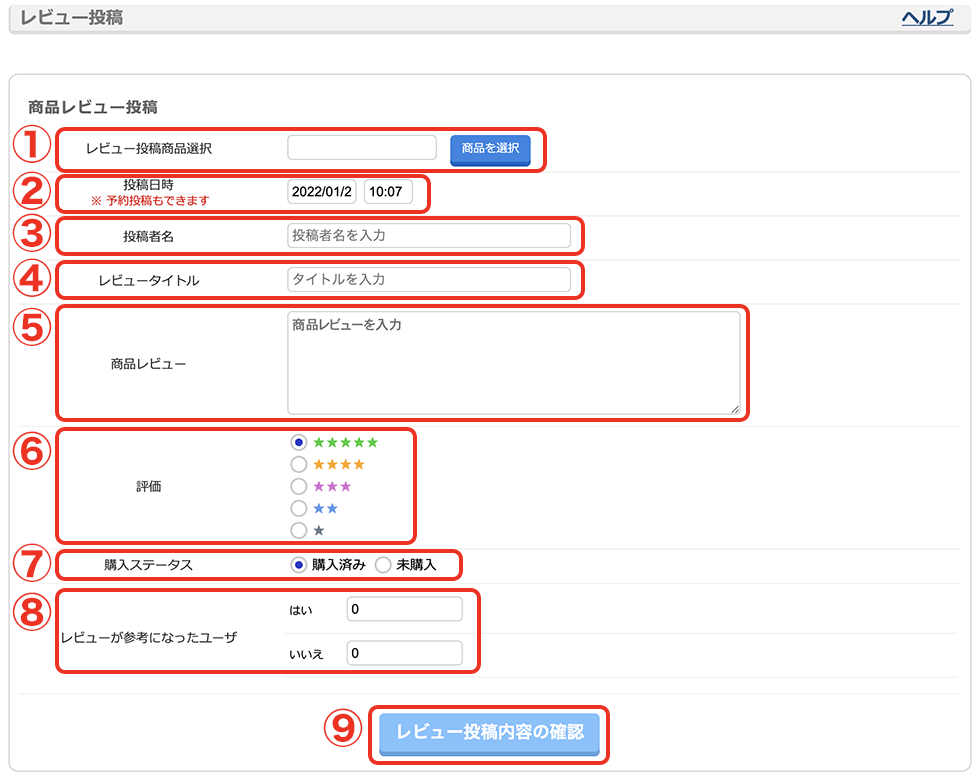The image size is (980, 780).
Task: Select the two-star rating radio button
Action: [x=299, y=508]
